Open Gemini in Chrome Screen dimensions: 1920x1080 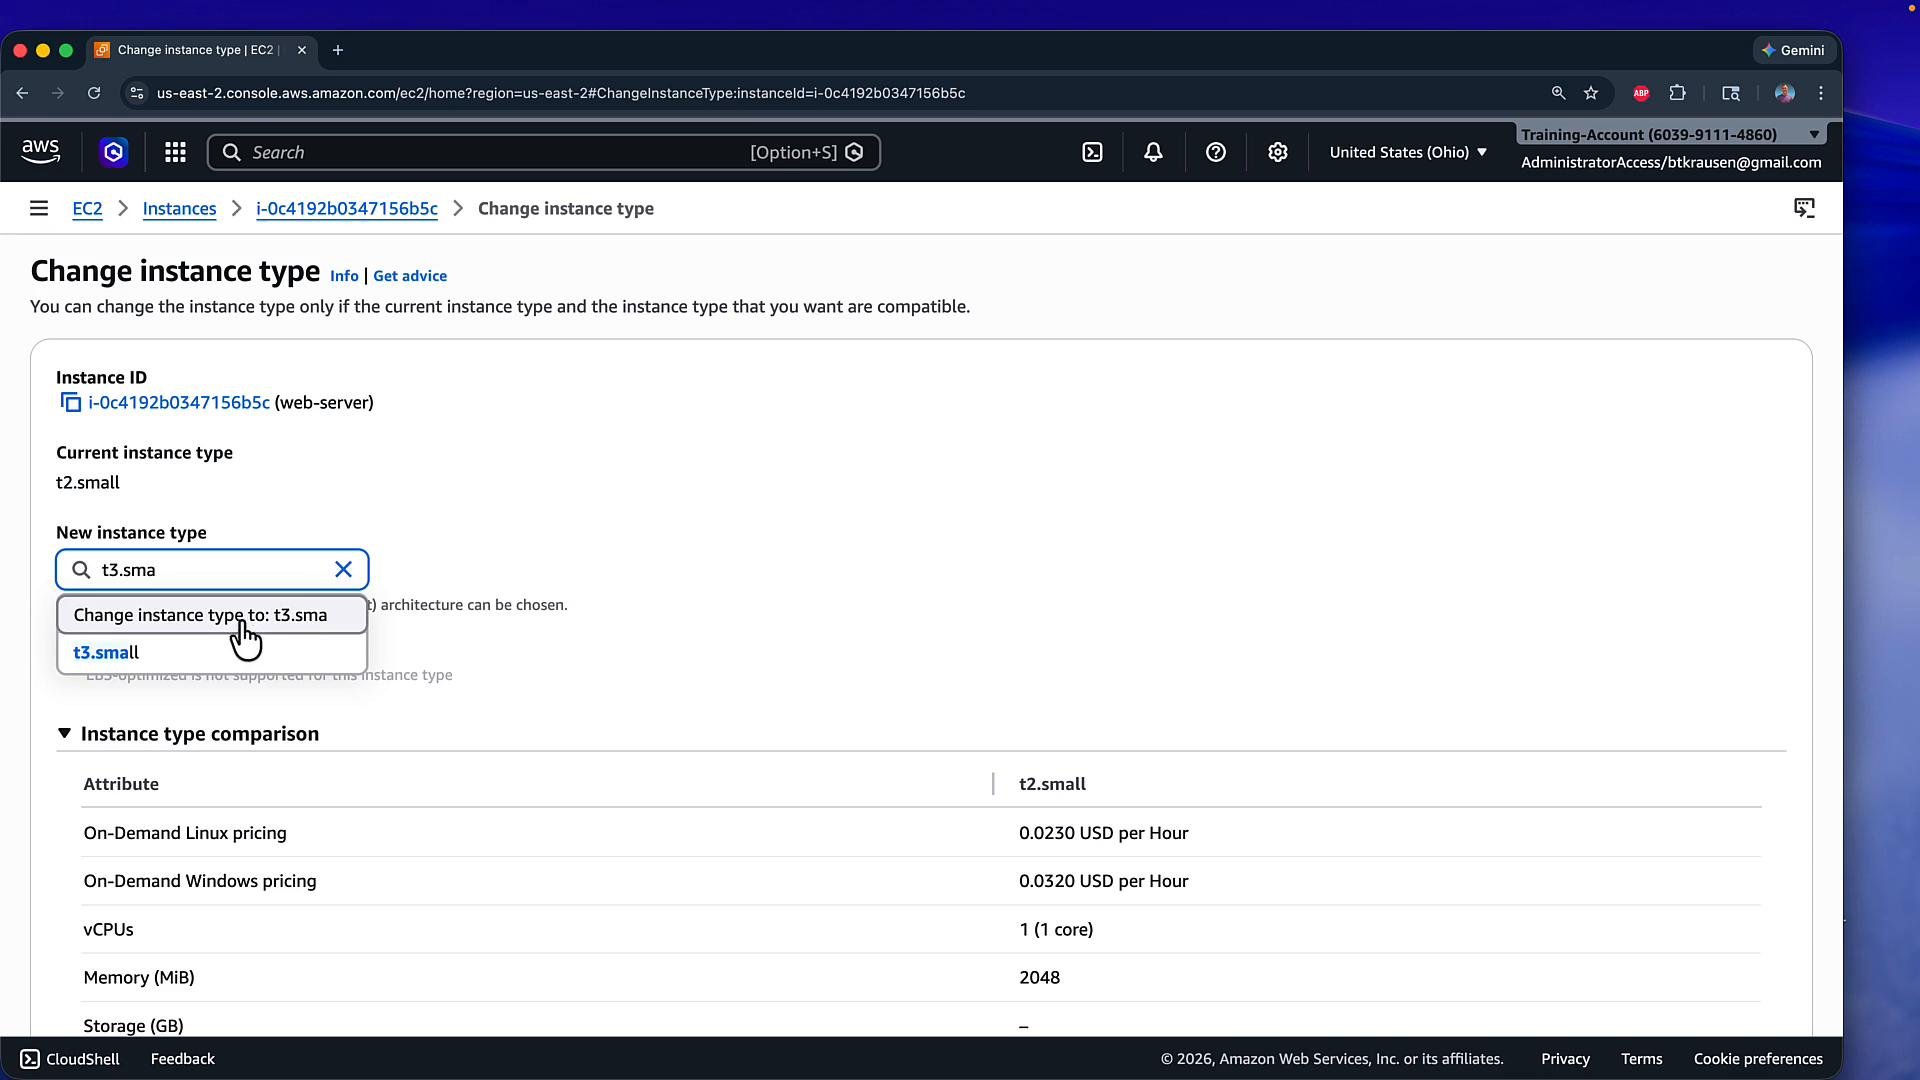point(1796,50)
